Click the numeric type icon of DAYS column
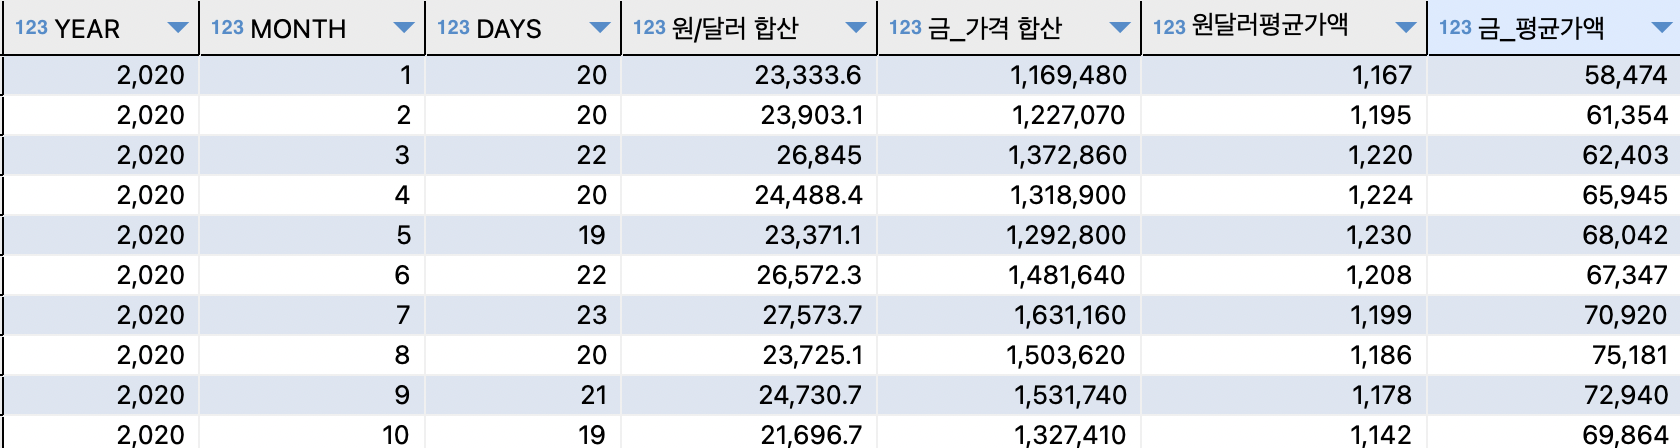1680x448 pixels. click(453, 28)
